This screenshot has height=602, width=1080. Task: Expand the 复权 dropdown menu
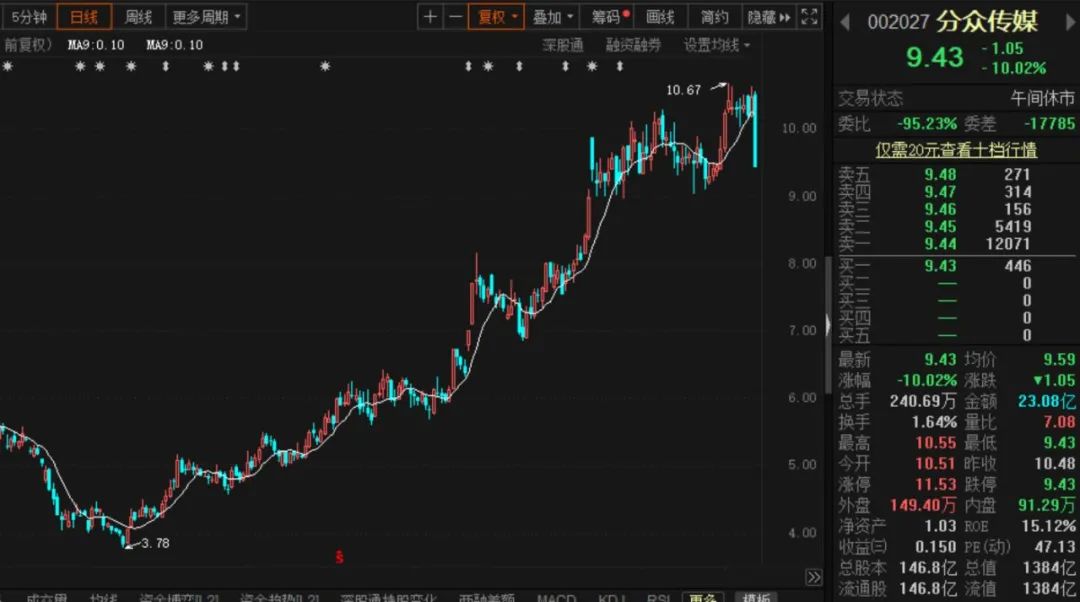tap(498, 17)
